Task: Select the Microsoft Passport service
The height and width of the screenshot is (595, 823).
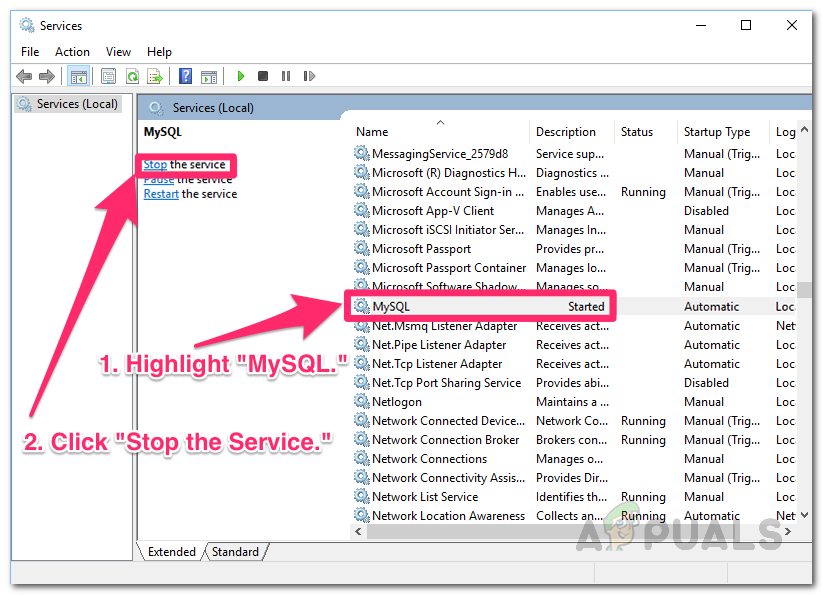Action: pos(421,249)
